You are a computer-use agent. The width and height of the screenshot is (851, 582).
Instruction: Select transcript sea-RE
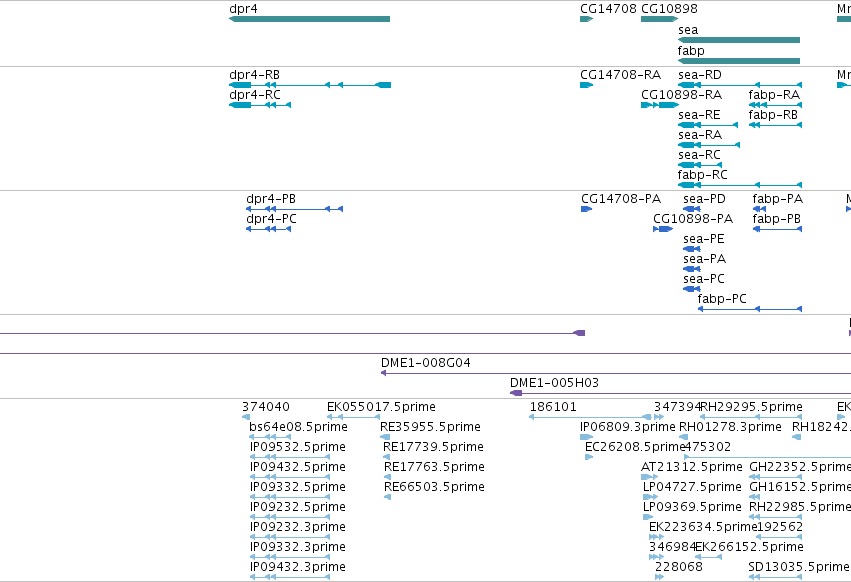tap(708, 125)
